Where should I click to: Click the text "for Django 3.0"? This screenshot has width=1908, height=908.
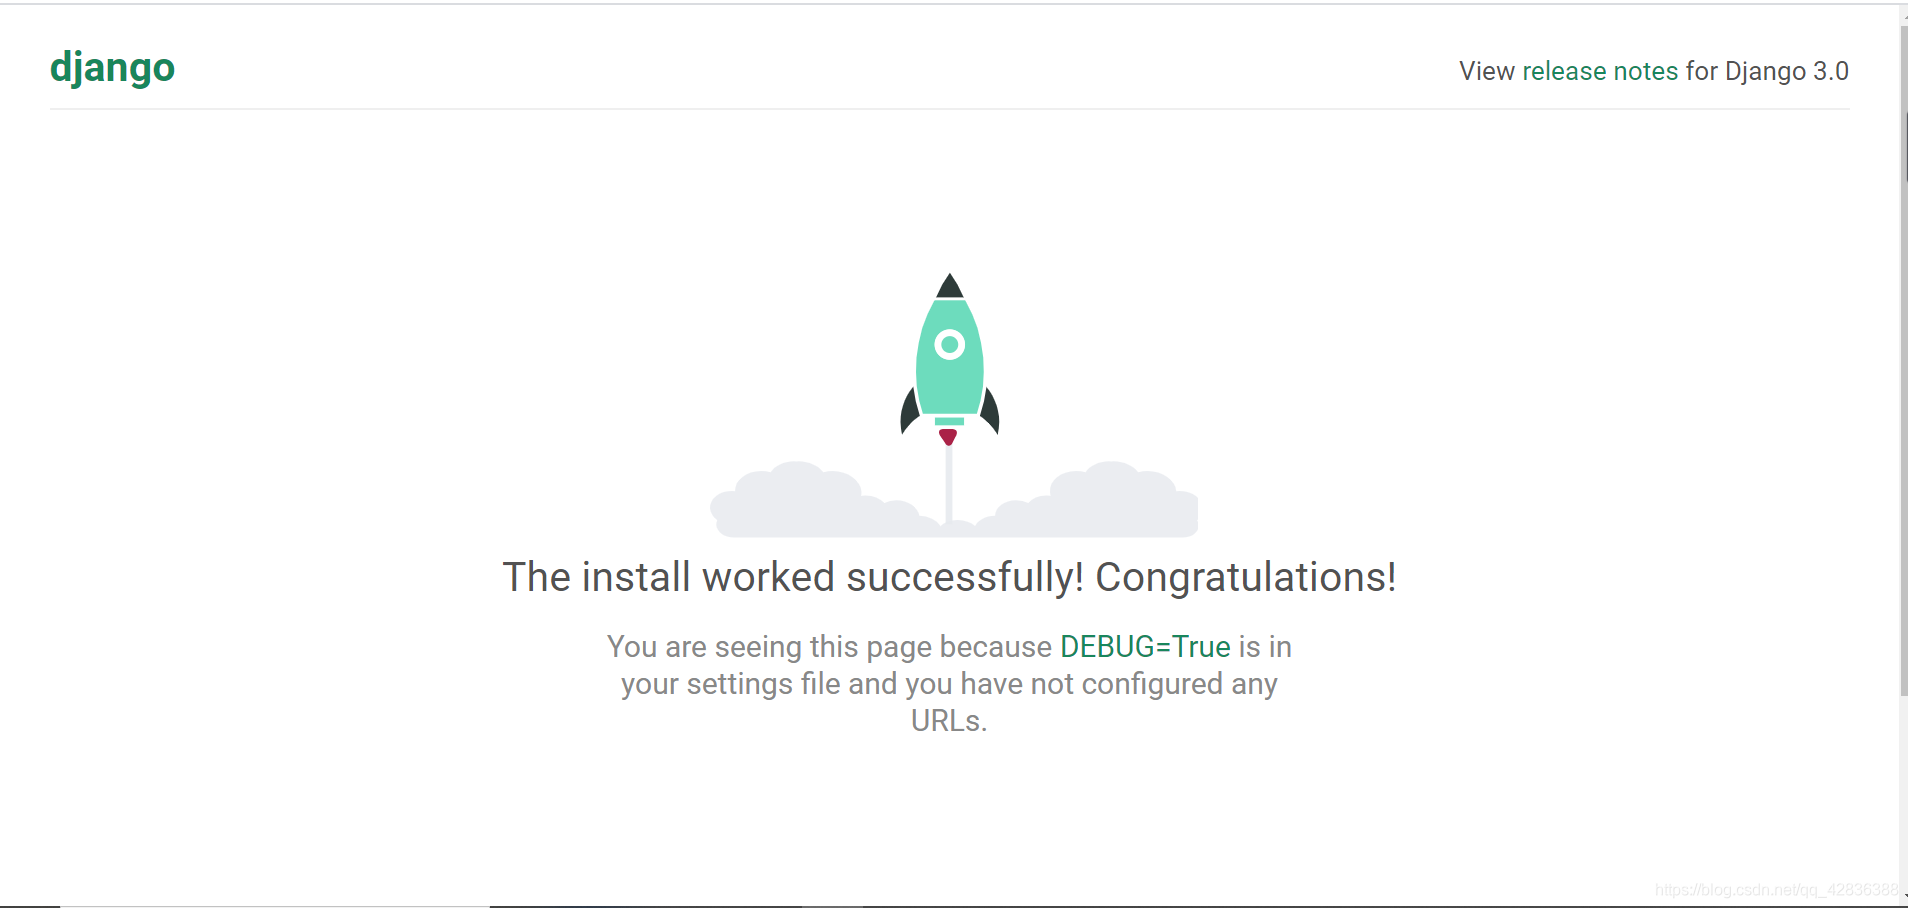click(x=1767, y=71)
